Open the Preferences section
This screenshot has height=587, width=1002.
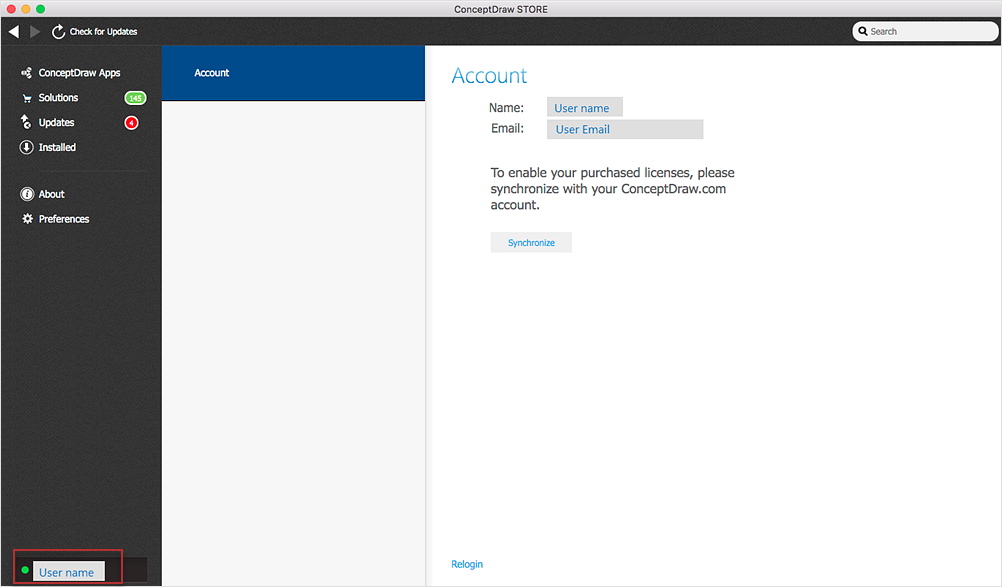64,219
